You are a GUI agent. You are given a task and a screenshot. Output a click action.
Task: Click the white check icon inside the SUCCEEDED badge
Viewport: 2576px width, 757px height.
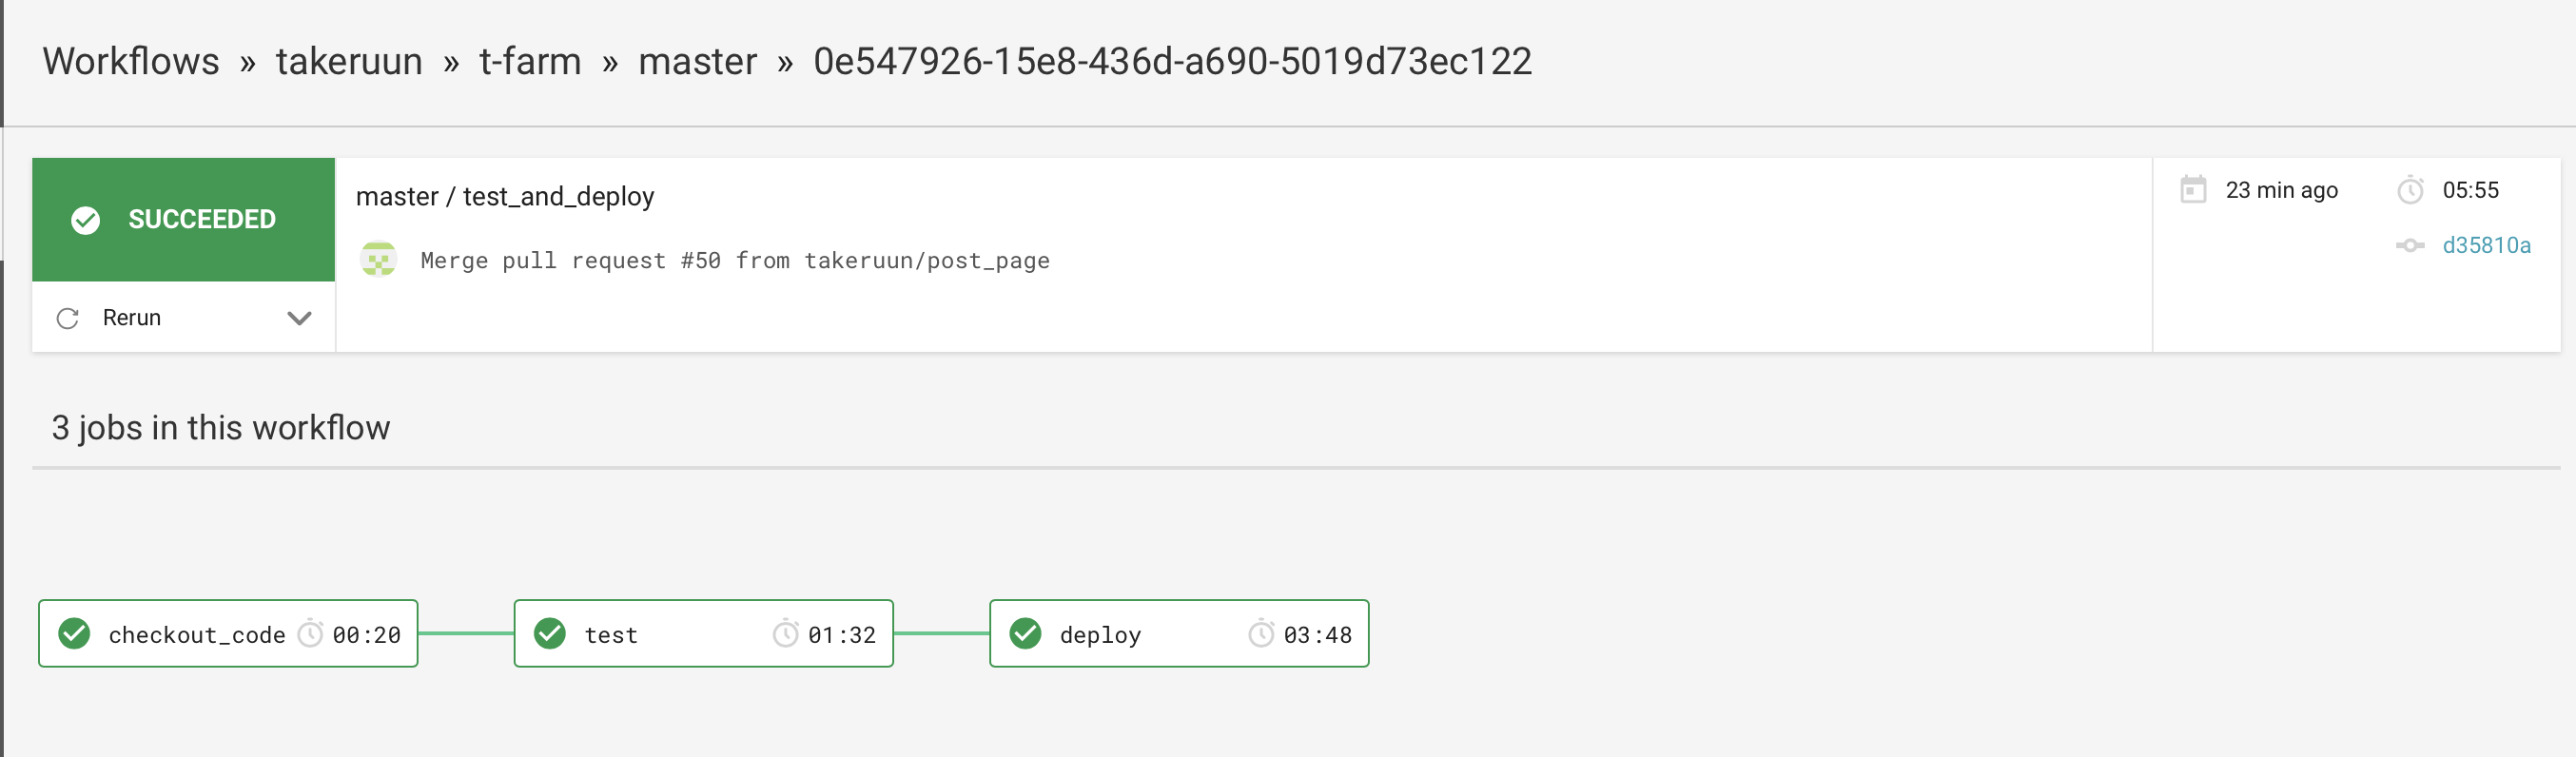click(87, 219)
